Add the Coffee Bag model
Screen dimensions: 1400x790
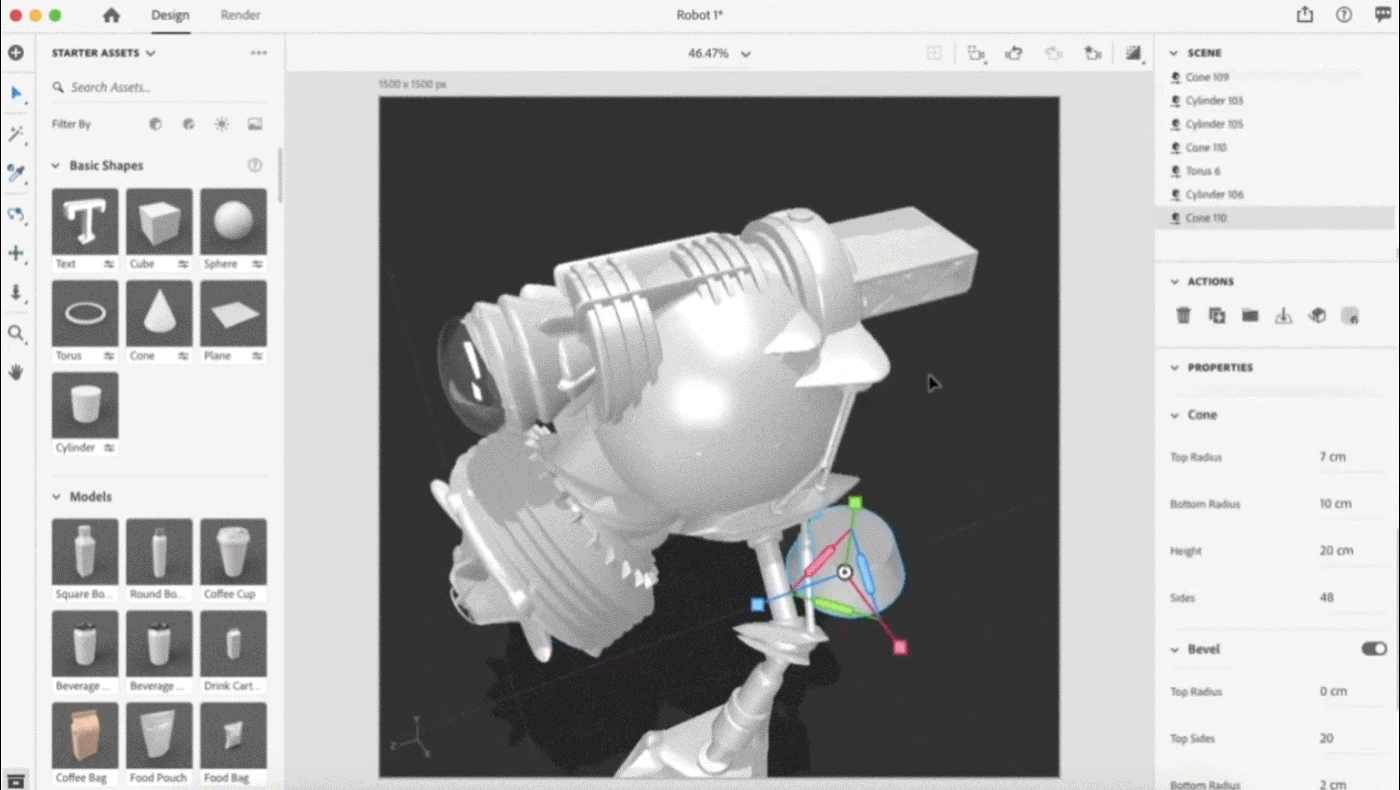pos(85,735)
